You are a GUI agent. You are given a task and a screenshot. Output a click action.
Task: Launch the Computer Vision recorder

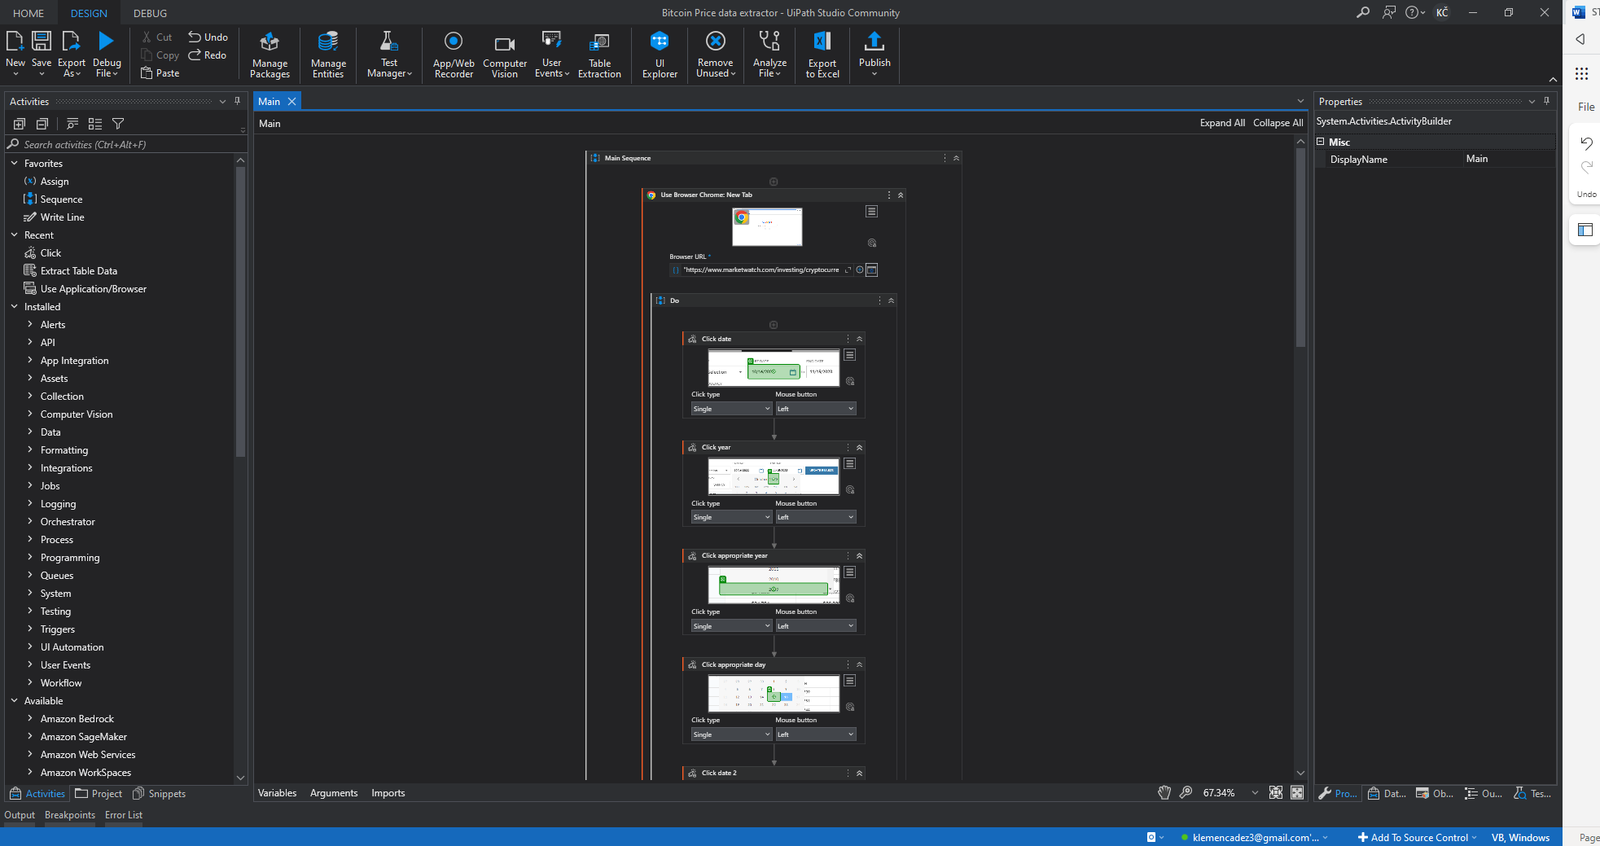tap(504, 55)
